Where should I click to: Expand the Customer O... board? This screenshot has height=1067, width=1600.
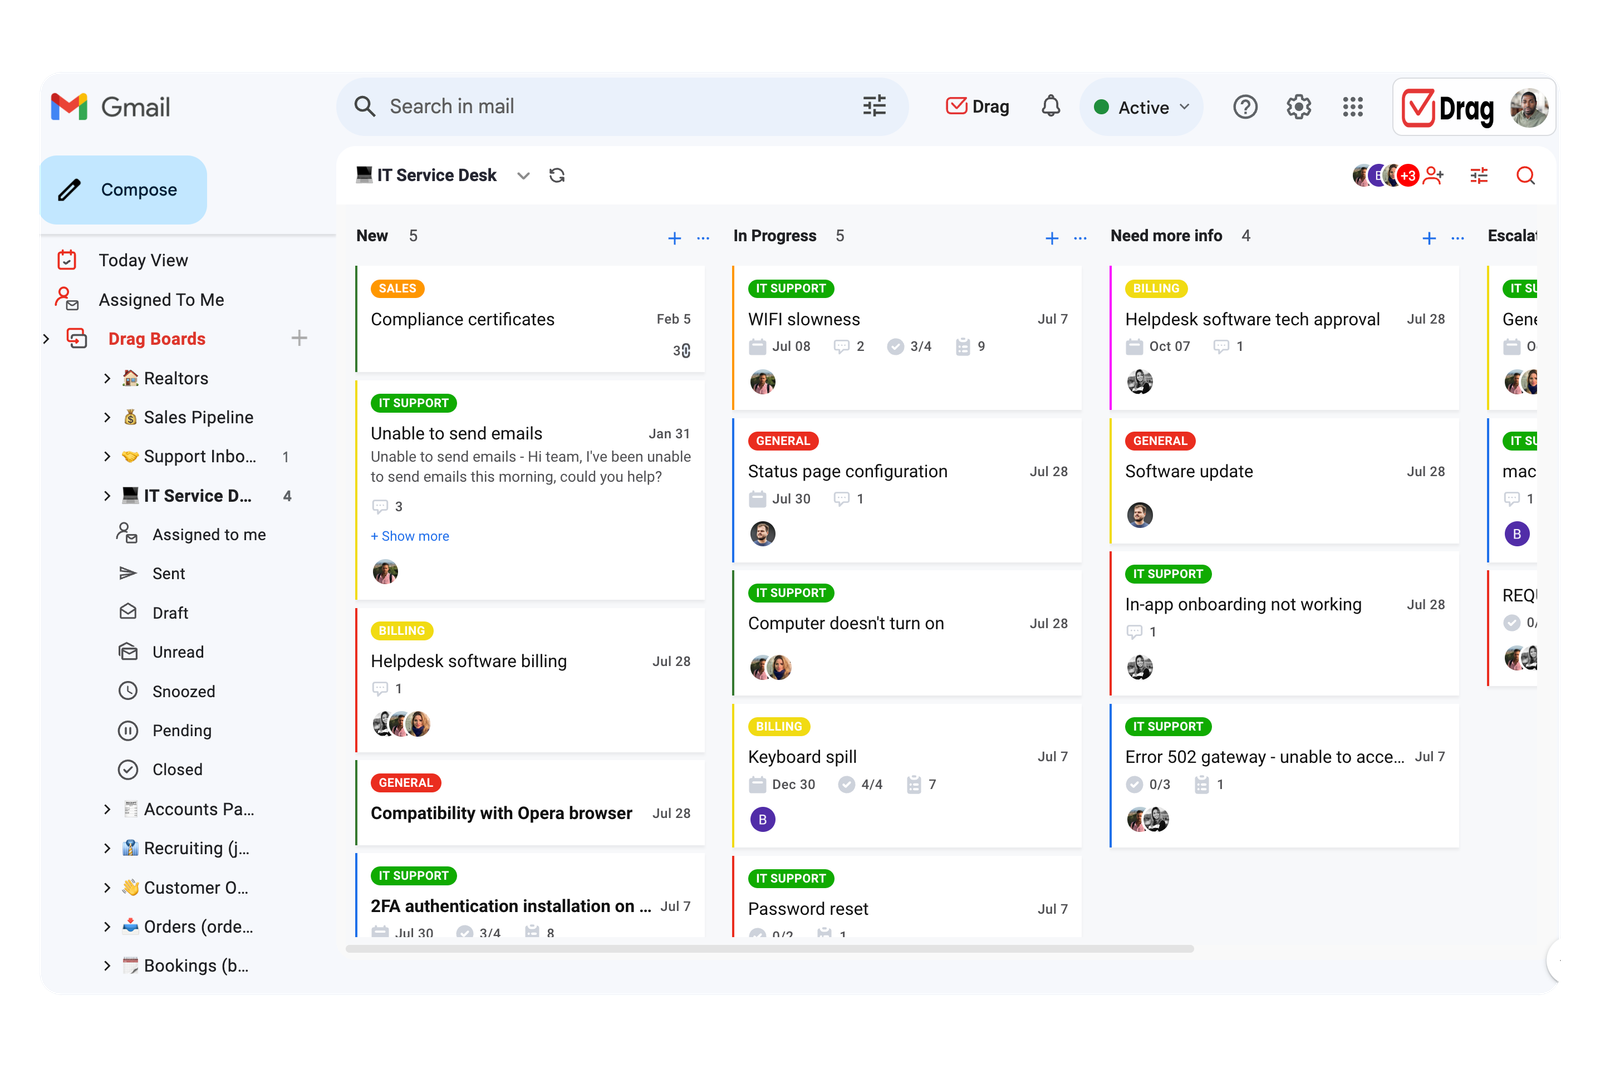click(x=107, y=887)
